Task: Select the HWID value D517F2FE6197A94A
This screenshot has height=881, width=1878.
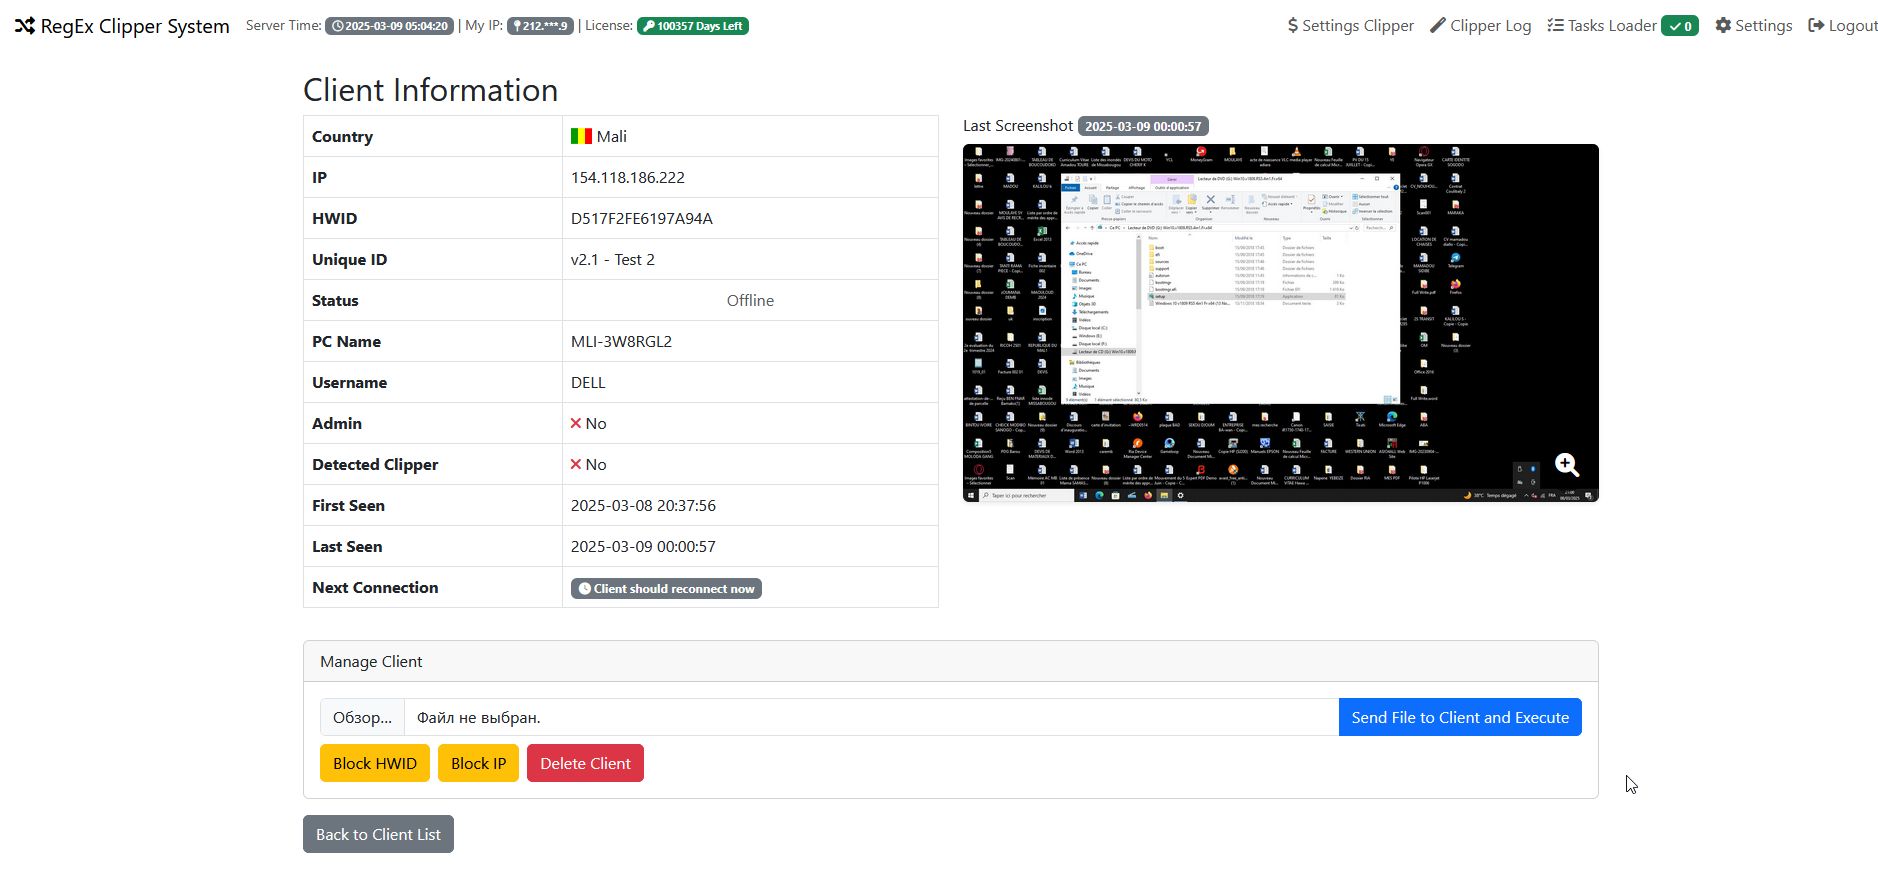Action: [x=642, y=218]
